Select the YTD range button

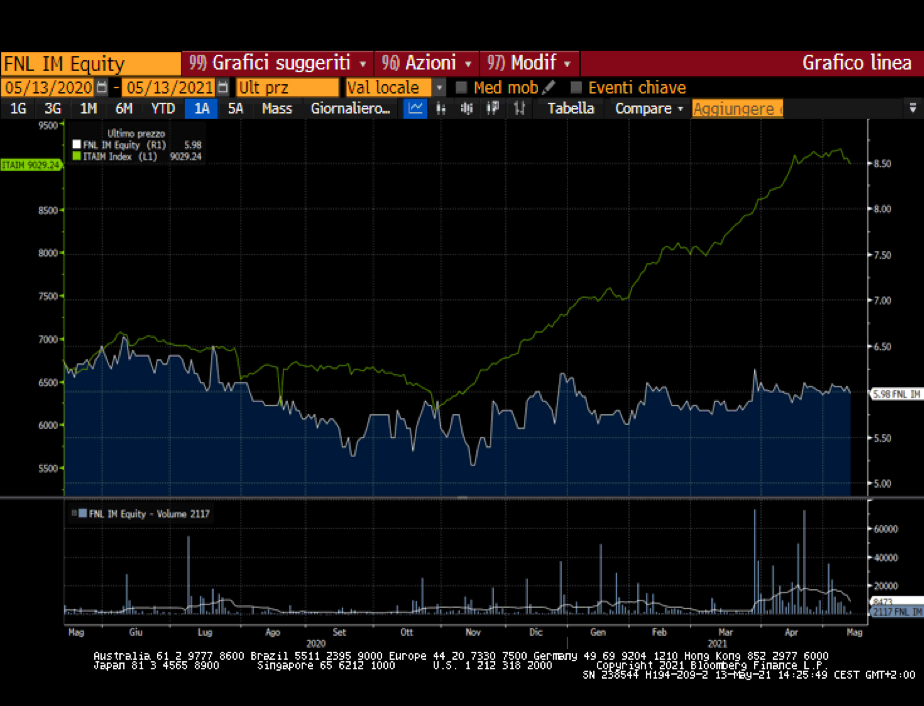pos(163,108)
